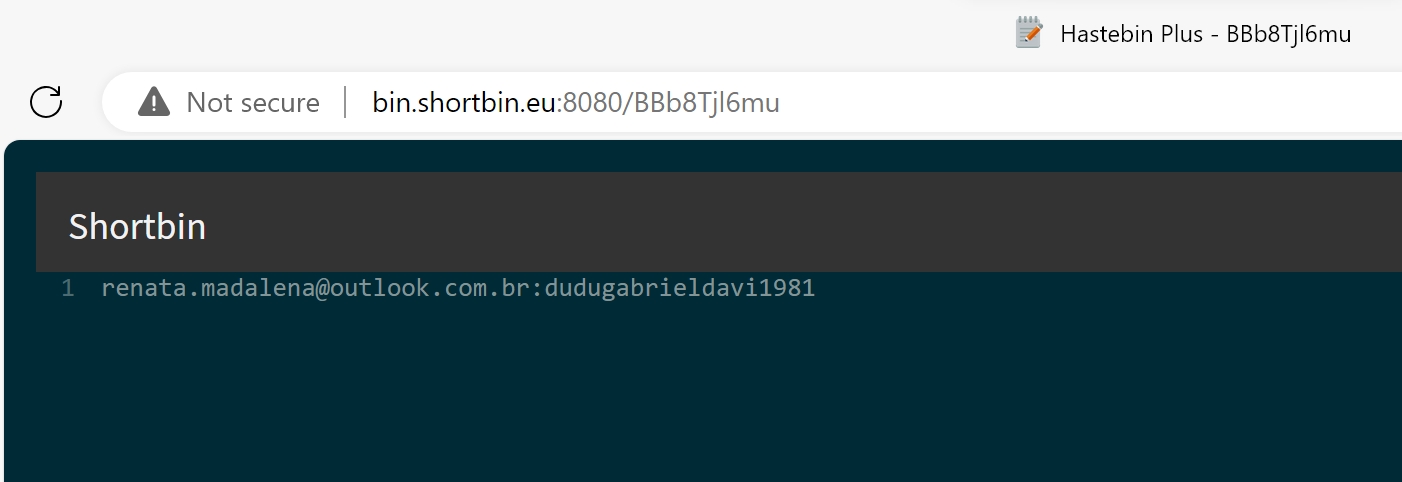The width and height of the screenshot is (1402, 482).
Task: Click the empty gutter area below line number 1
Action: coord(68,380)
